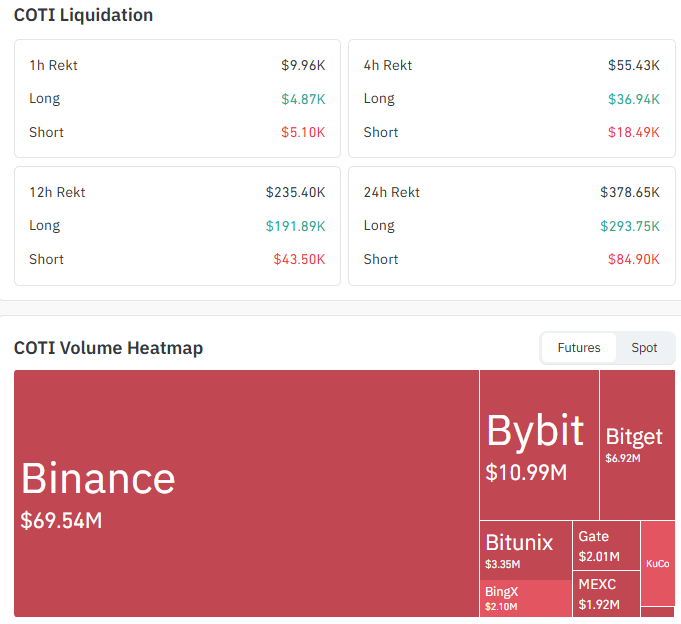
Task: Click the 4h Short value $18.49K
Action: (x=634, y=132)
